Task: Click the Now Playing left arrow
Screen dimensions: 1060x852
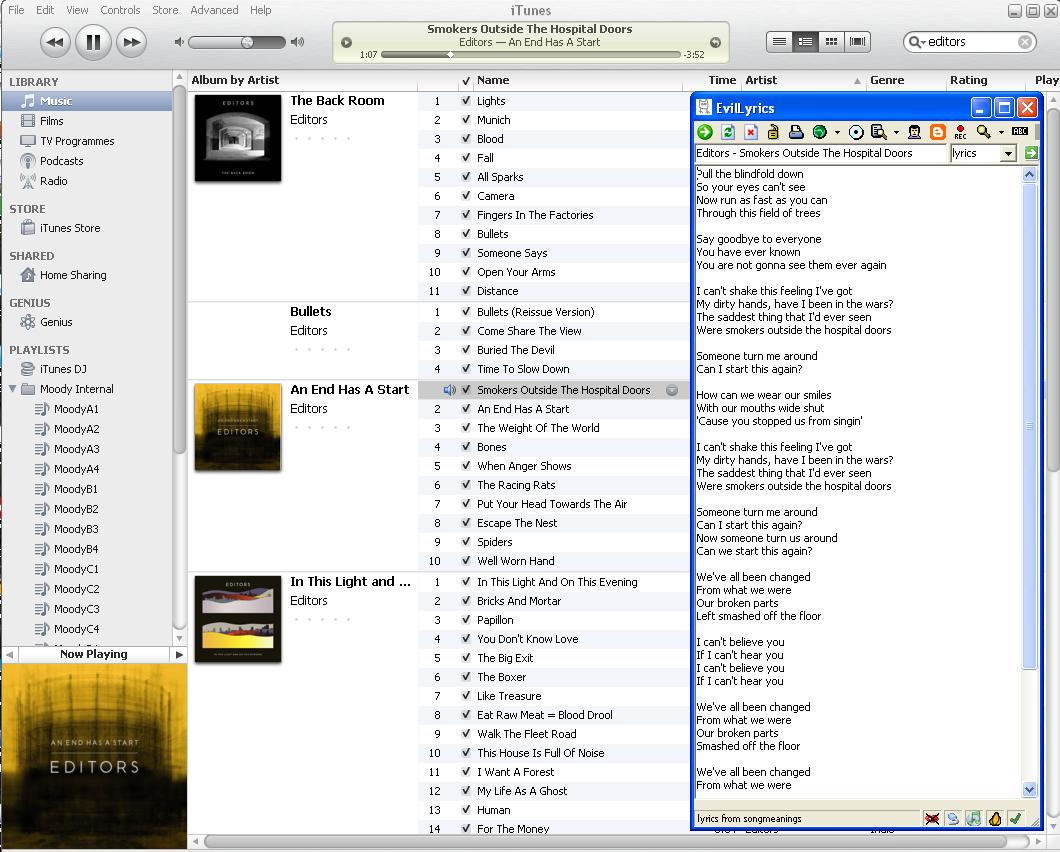Action: pos(9,655)
